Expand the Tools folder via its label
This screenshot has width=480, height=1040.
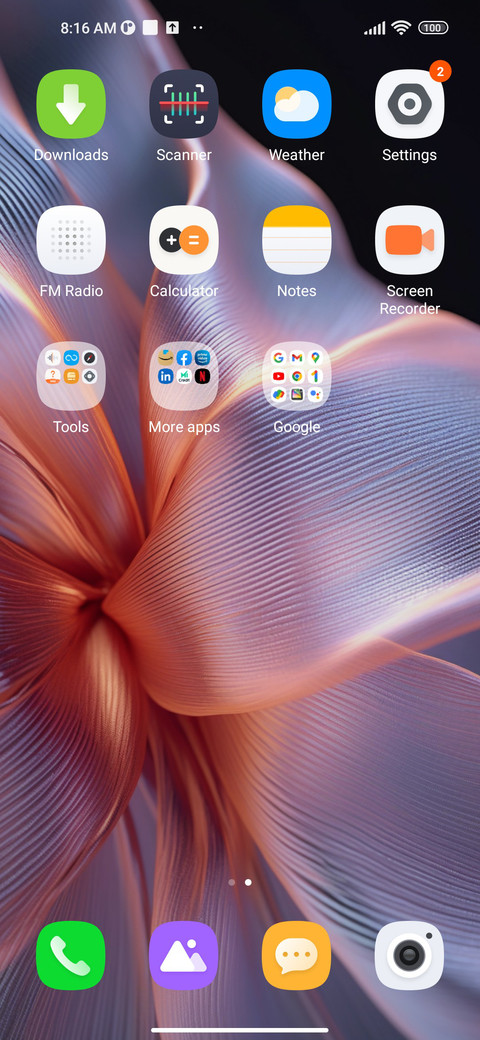pyautogui.click(x=71, y=426)
